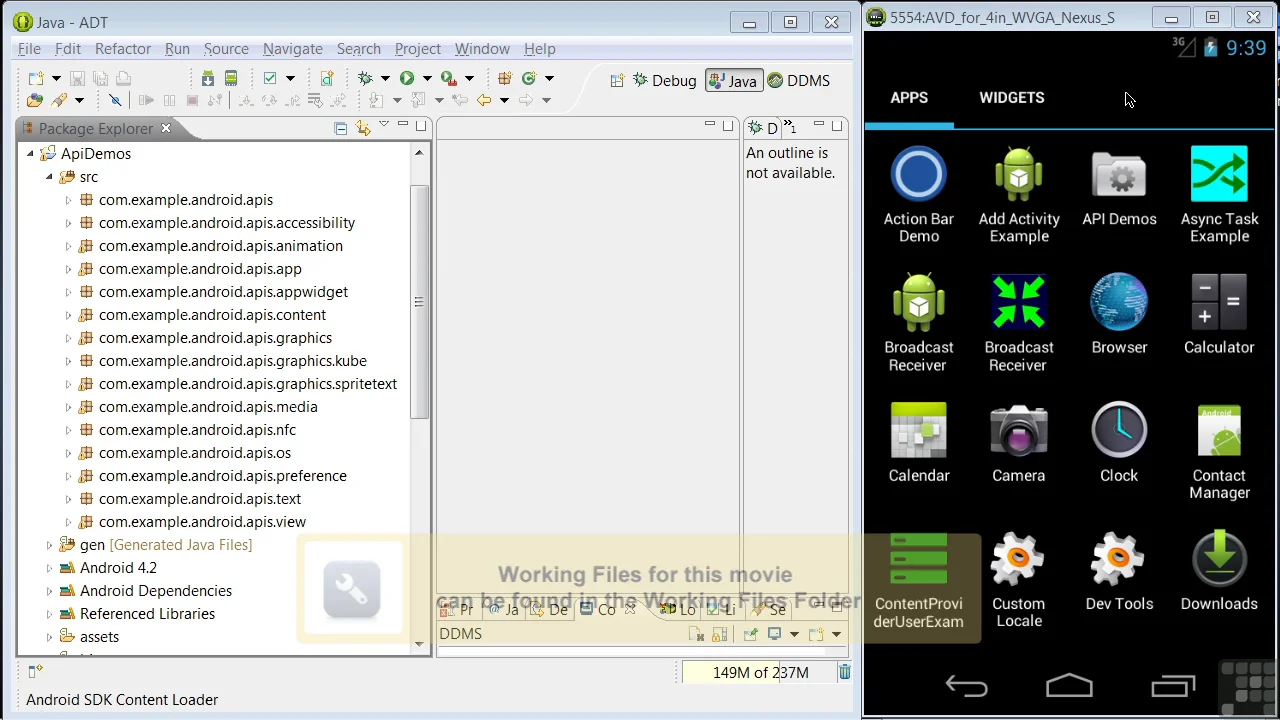The image size is (1280, 720).
Task: Switch to the Debug perspective
Action: tap(664, 81)
